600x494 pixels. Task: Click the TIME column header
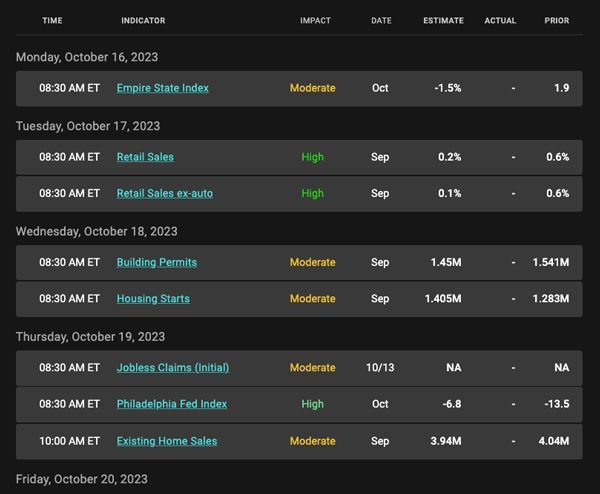tap(52, 21)
